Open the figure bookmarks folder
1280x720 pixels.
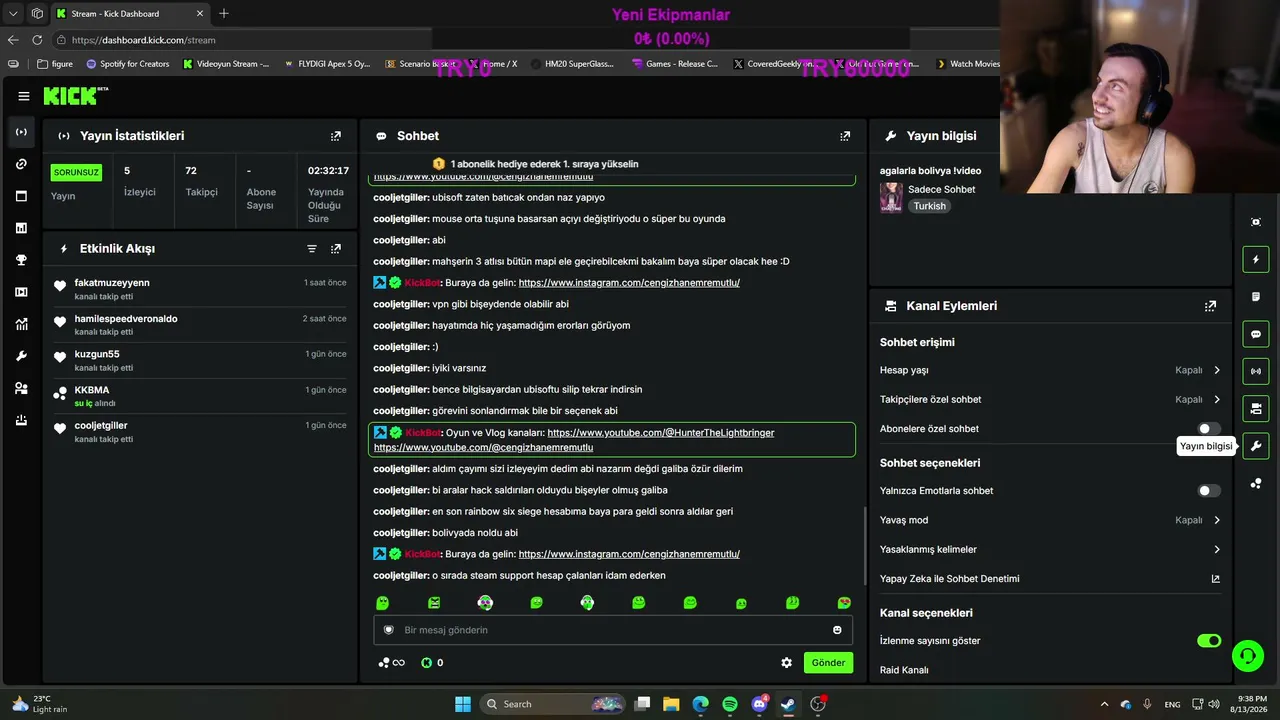[x=55, y=64]
